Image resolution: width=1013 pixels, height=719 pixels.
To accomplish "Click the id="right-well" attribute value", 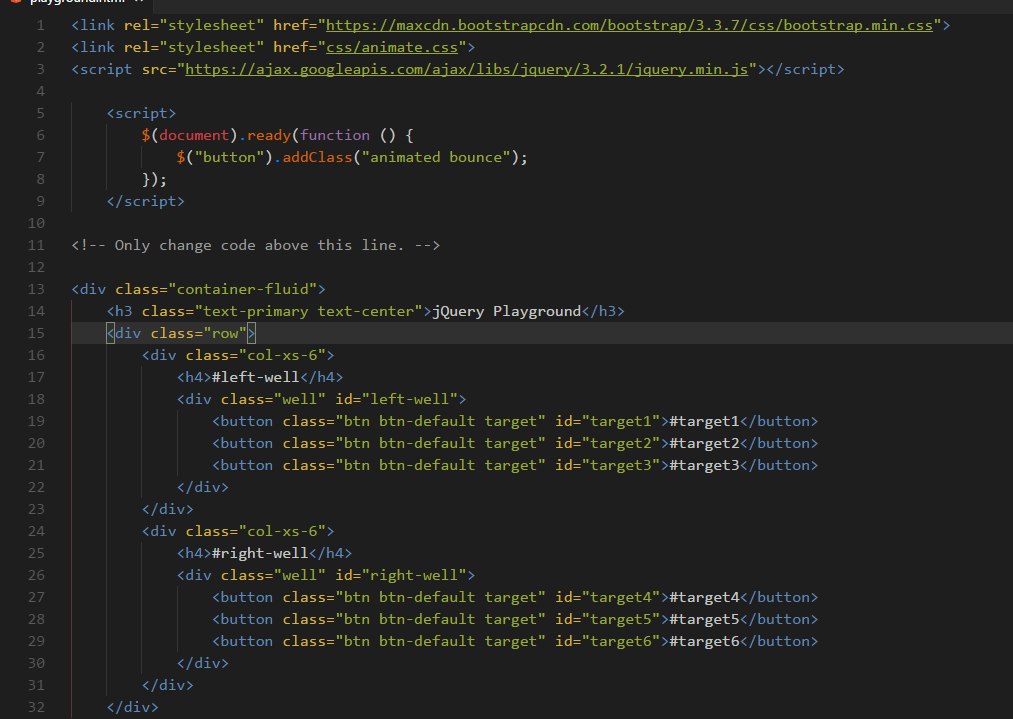I will coord(414,575).
